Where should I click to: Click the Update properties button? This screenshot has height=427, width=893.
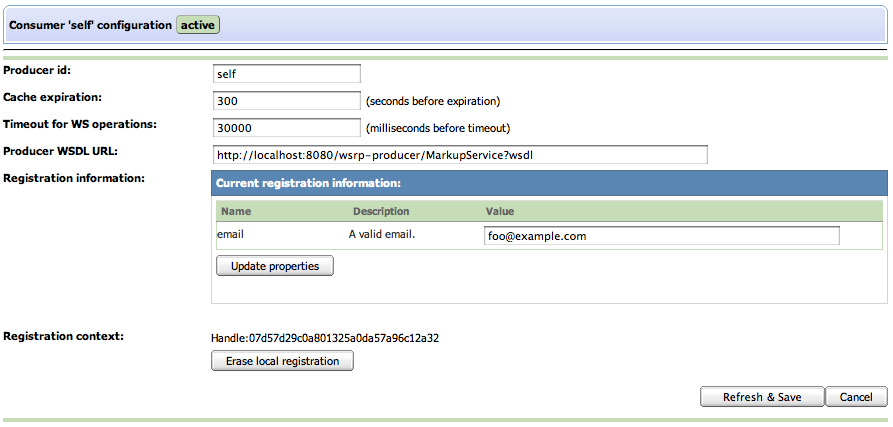tap(275, 266)
